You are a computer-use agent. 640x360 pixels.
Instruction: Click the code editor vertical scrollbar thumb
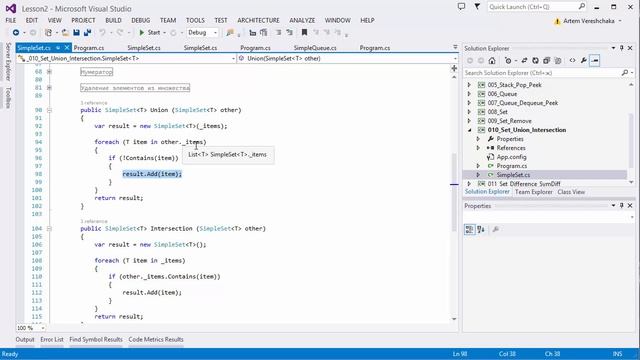tap(454, 192)
